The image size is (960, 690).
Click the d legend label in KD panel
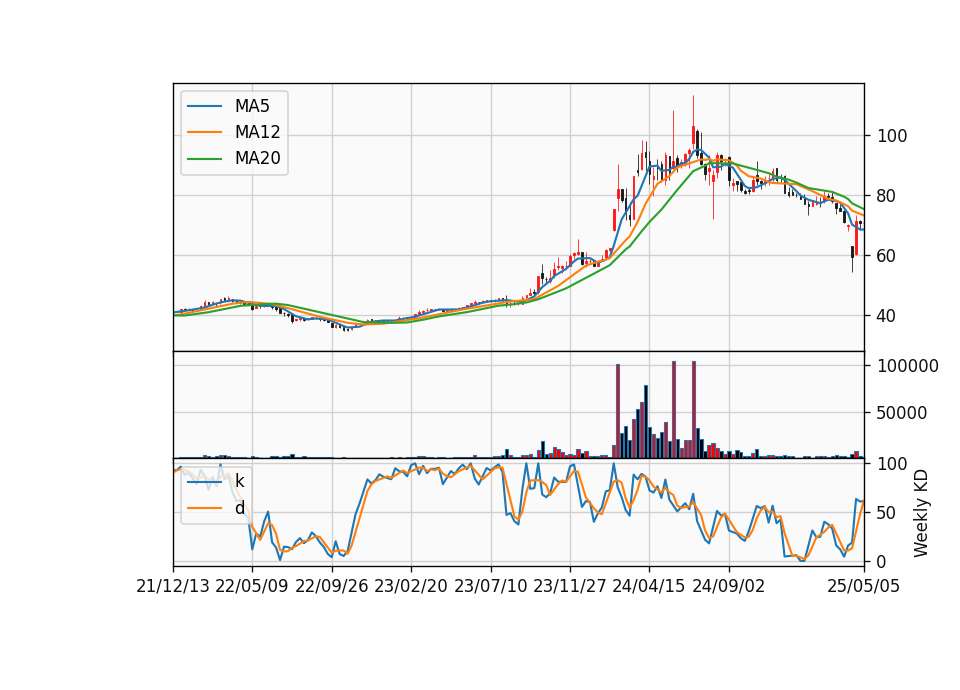[239, 508]
